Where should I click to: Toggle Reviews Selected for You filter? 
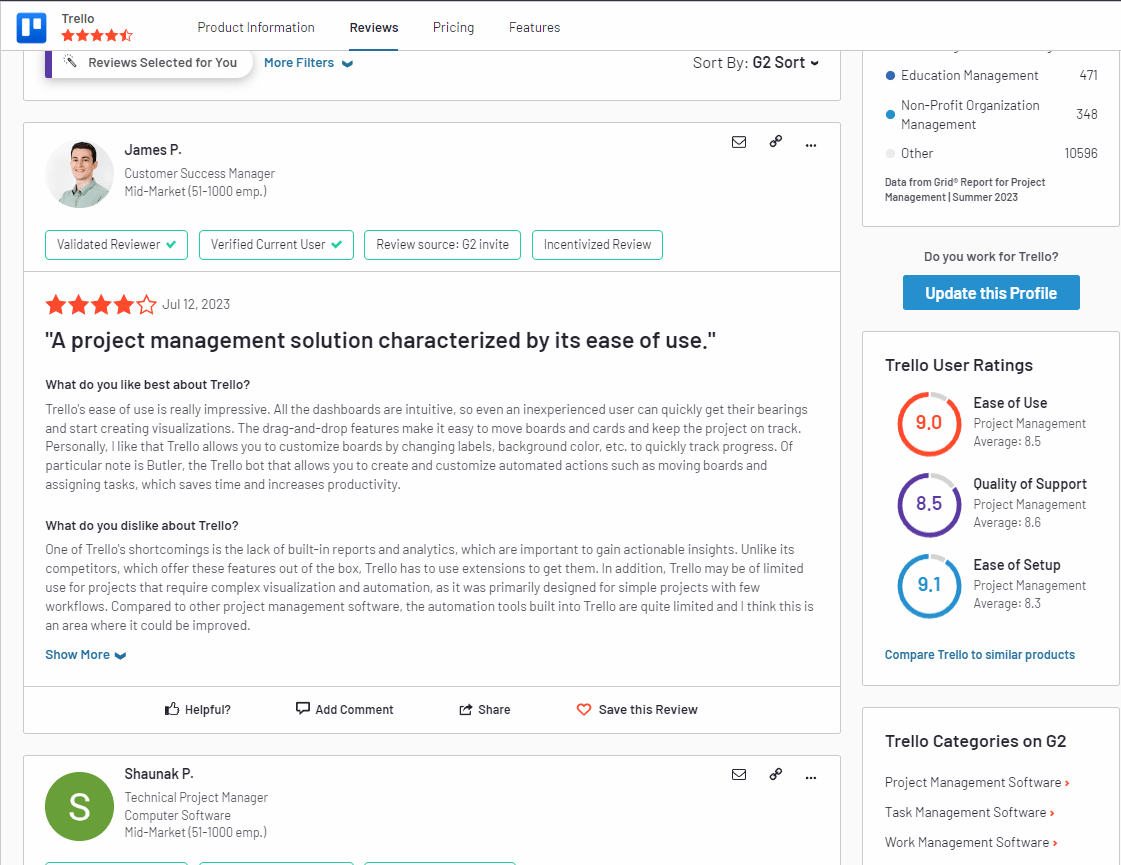pos(149,62)
